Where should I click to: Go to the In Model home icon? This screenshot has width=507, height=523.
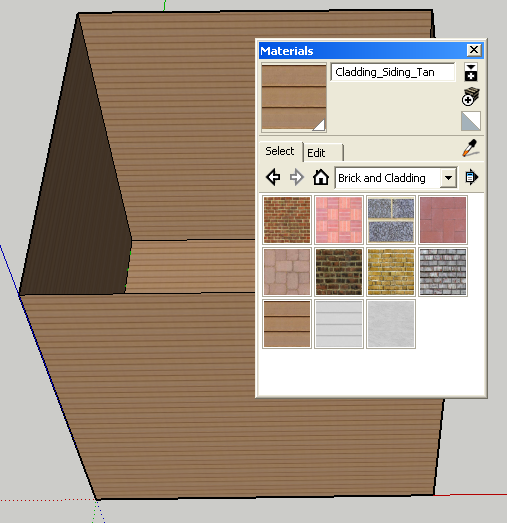tap(321, 177)
